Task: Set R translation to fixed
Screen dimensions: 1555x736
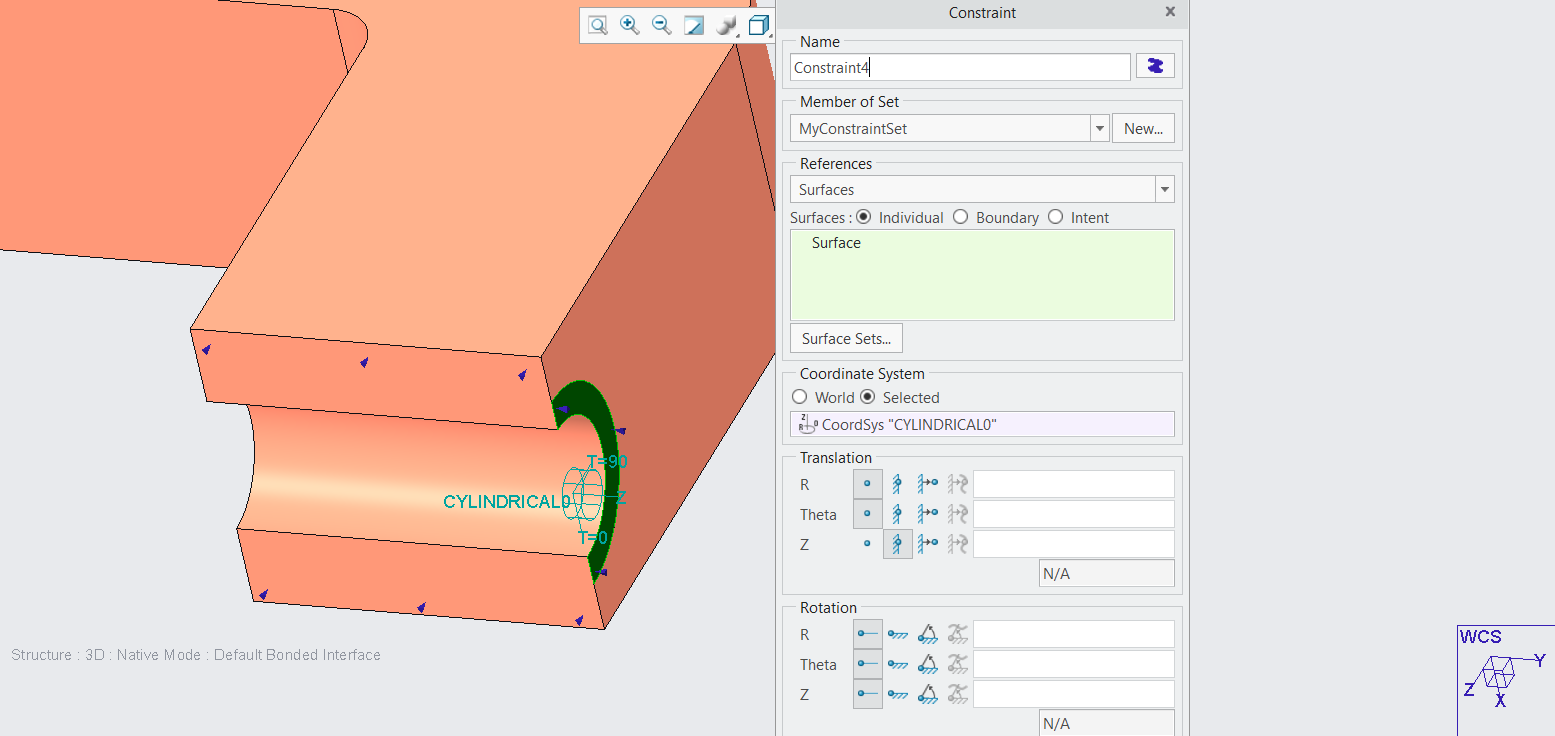Action: pyautogui.click(x=897, y=484)
